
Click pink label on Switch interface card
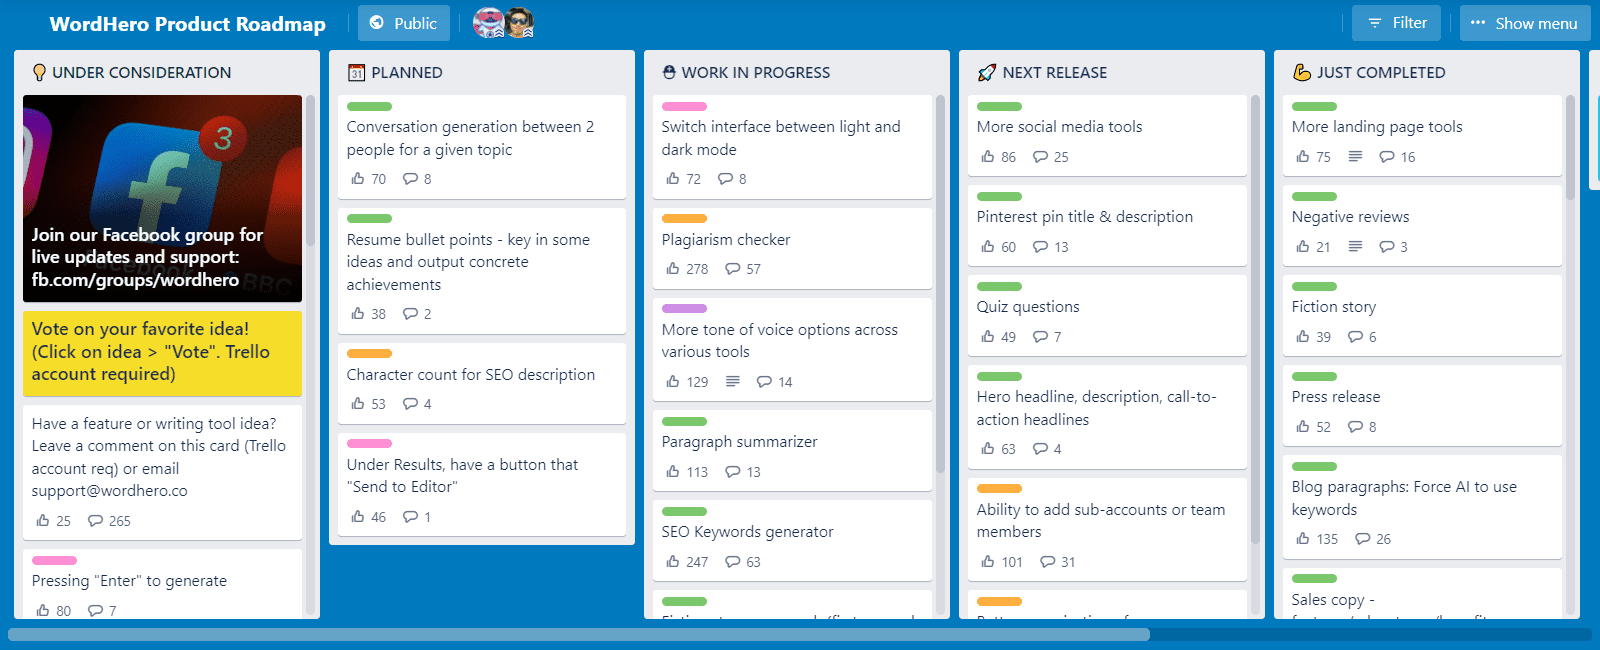684,106
